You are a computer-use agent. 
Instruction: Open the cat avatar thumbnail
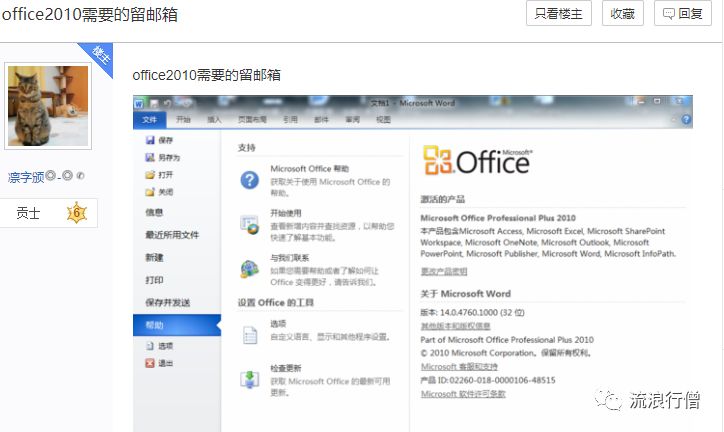[x=48, y=106]
